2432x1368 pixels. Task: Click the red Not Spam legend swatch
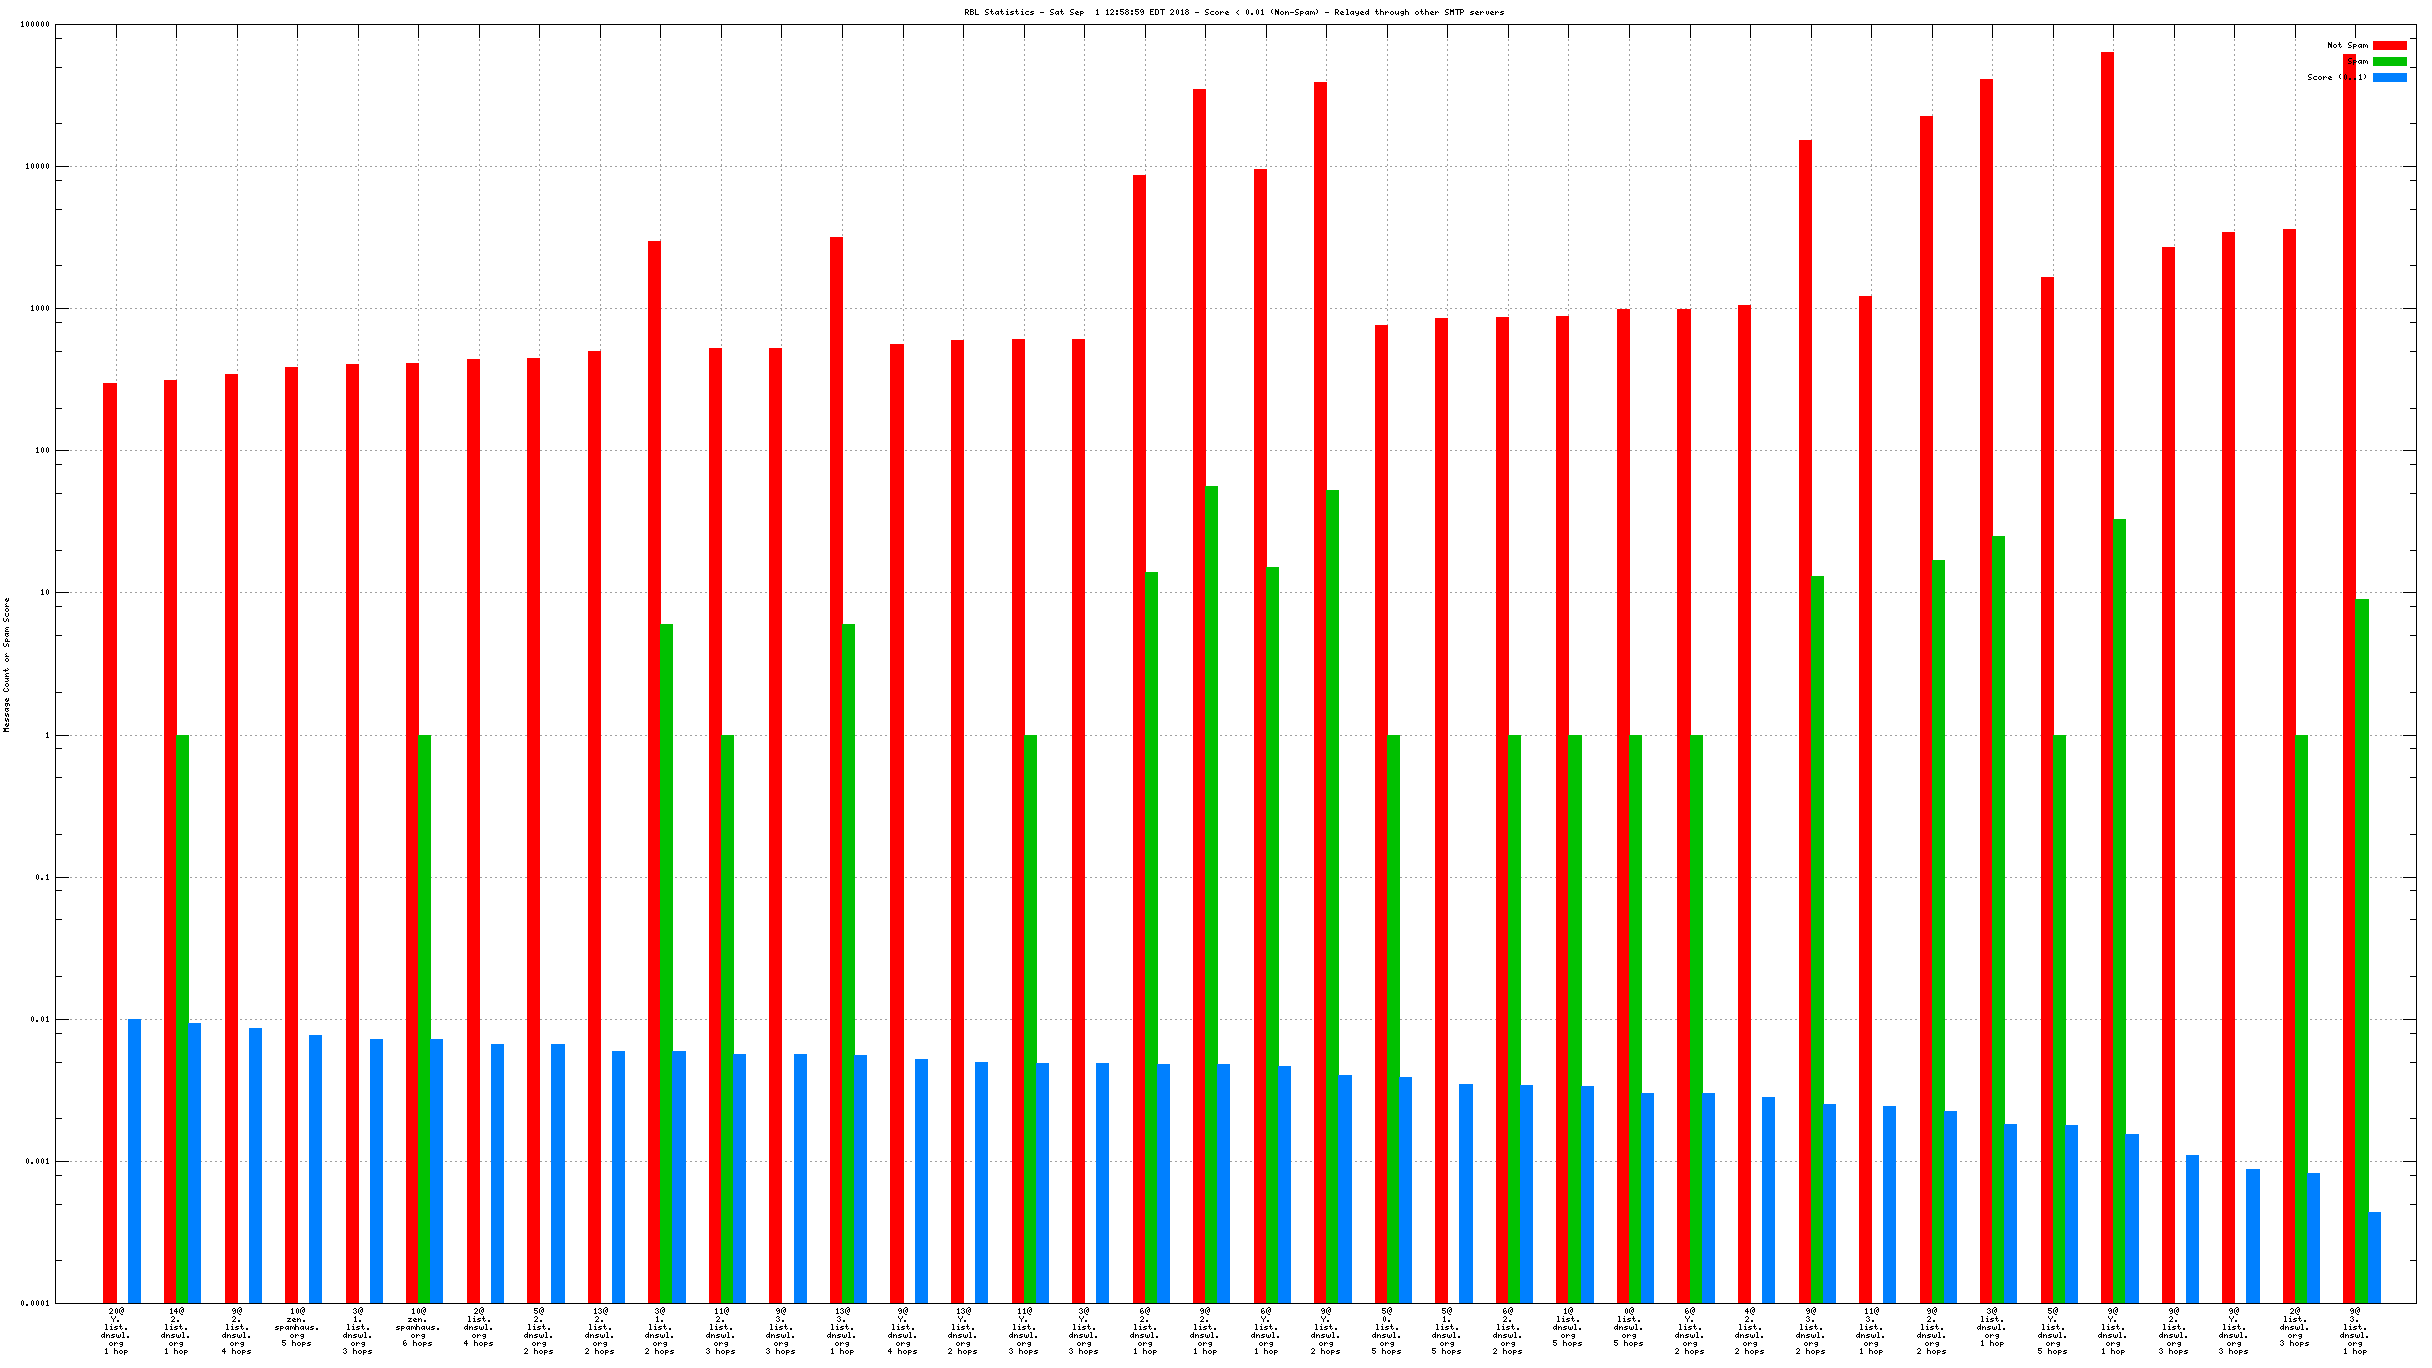pyautogui.click(x=2389, y=46)
